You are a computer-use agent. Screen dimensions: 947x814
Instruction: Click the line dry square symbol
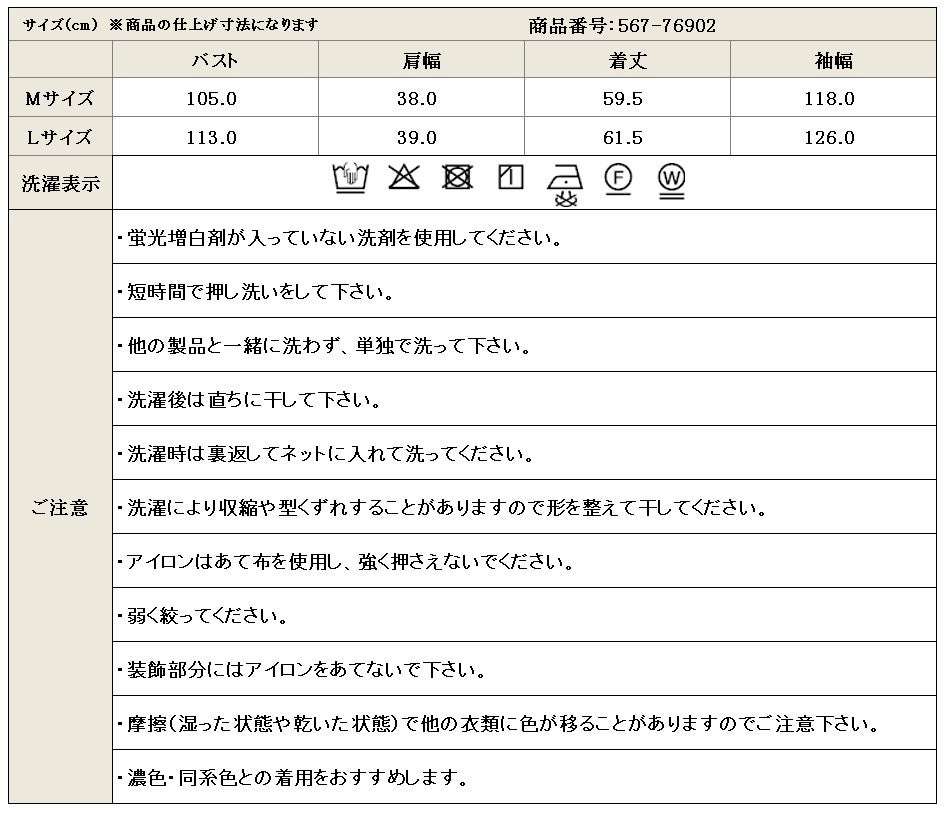pyautogui.click(x=510, y=177)
